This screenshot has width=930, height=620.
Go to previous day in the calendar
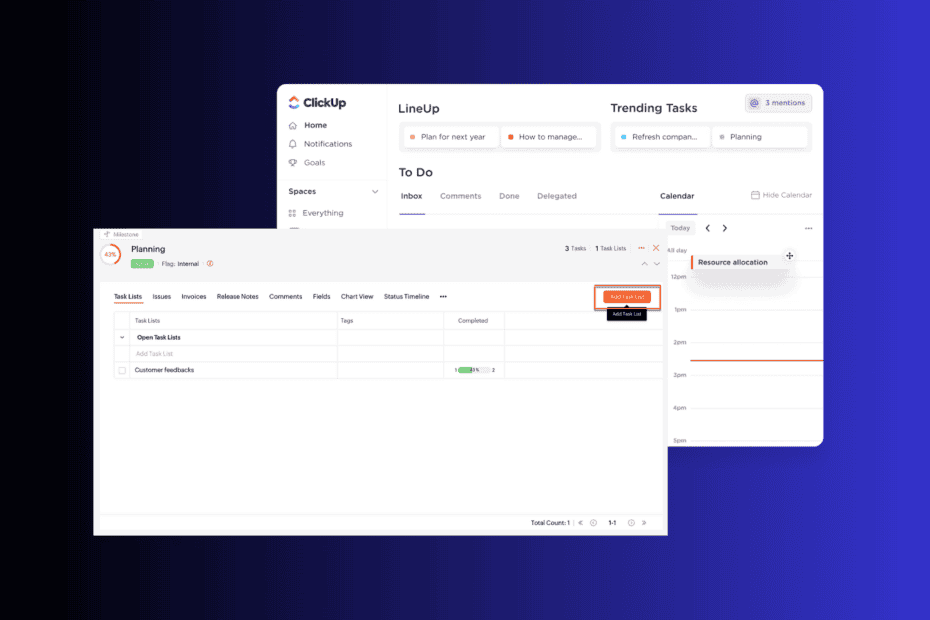pyautogui.click(x=708, y=228)
